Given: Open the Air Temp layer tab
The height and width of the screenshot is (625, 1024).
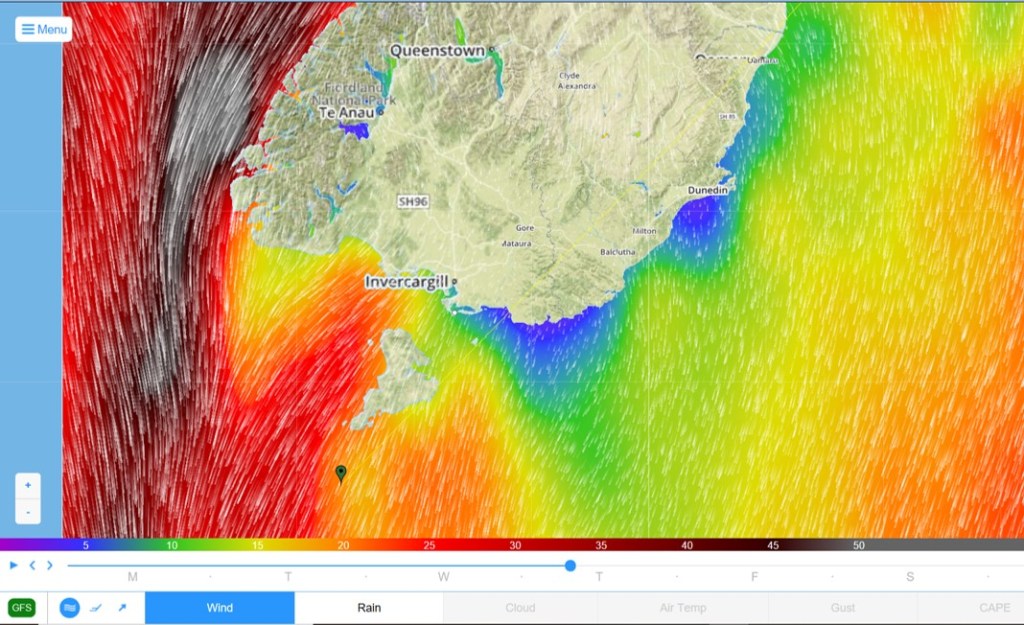Looking at the screenshot, I should click(x=683, y=608).
